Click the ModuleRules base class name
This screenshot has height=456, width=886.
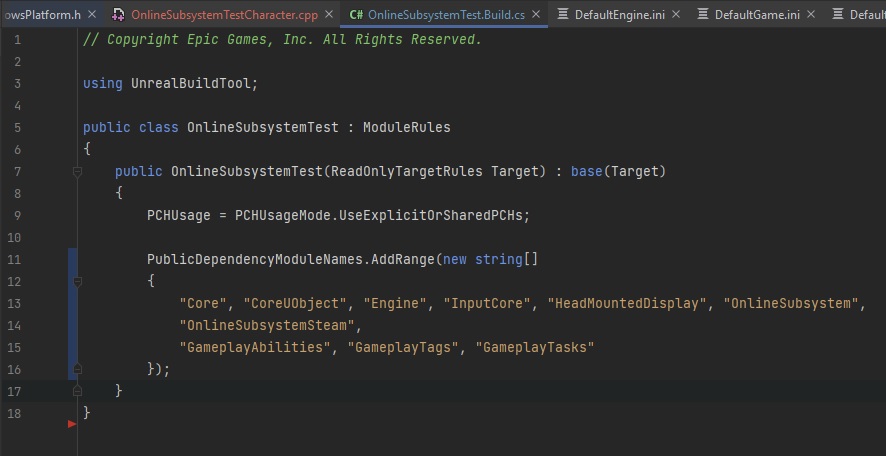pyautogui.click(x=406, y=128)
